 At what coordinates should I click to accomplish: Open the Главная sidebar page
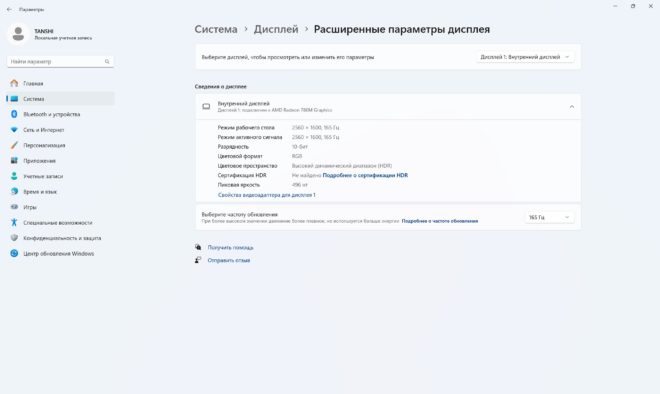(61, 83)
